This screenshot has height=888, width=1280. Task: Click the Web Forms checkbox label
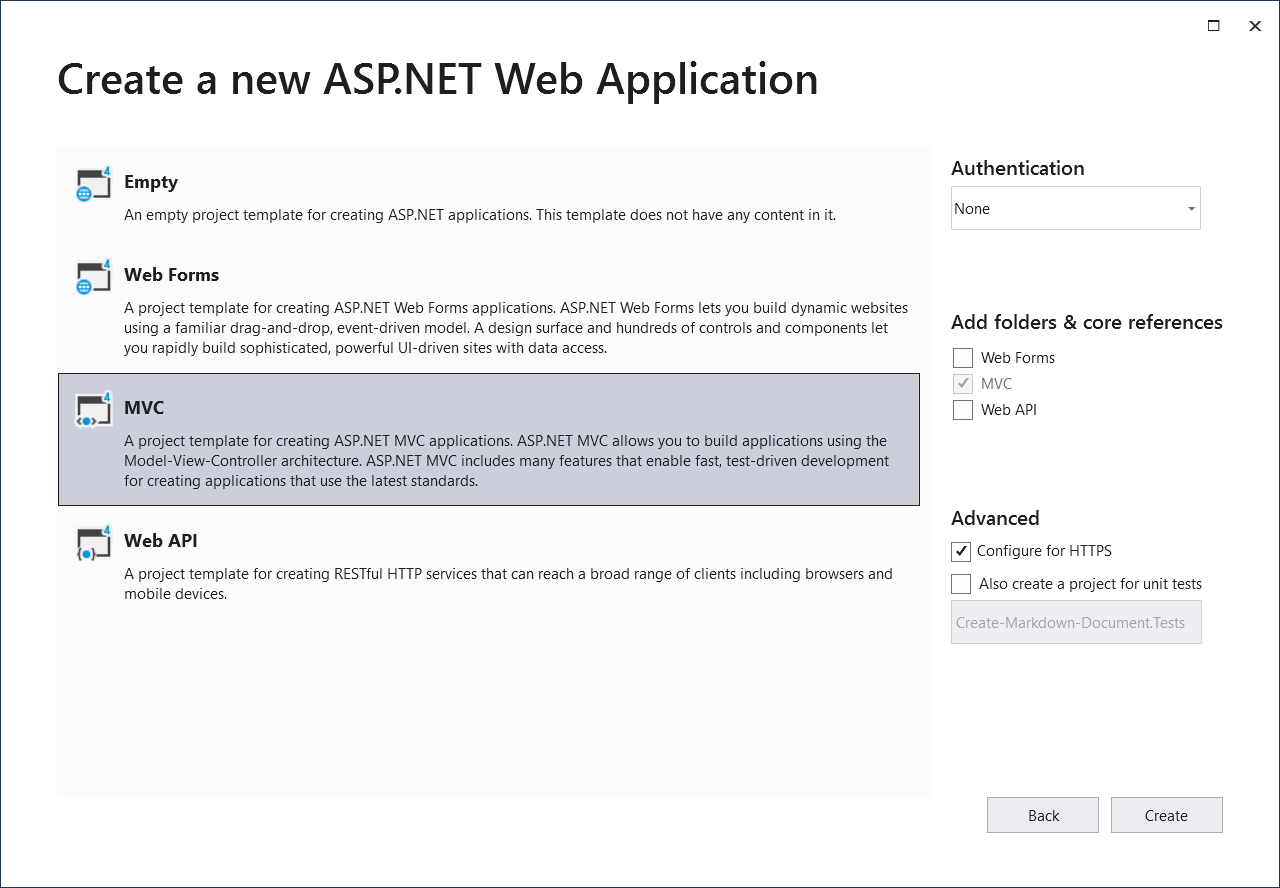pos(1018,358)
